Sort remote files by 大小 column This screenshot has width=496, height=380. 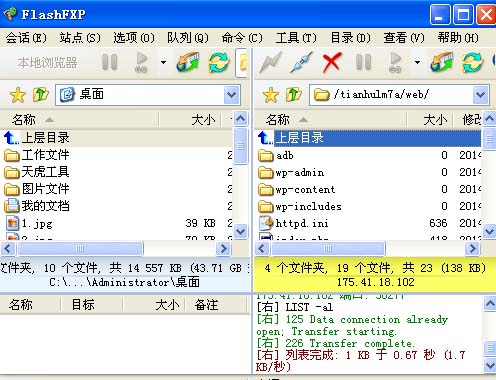(430, 120)
